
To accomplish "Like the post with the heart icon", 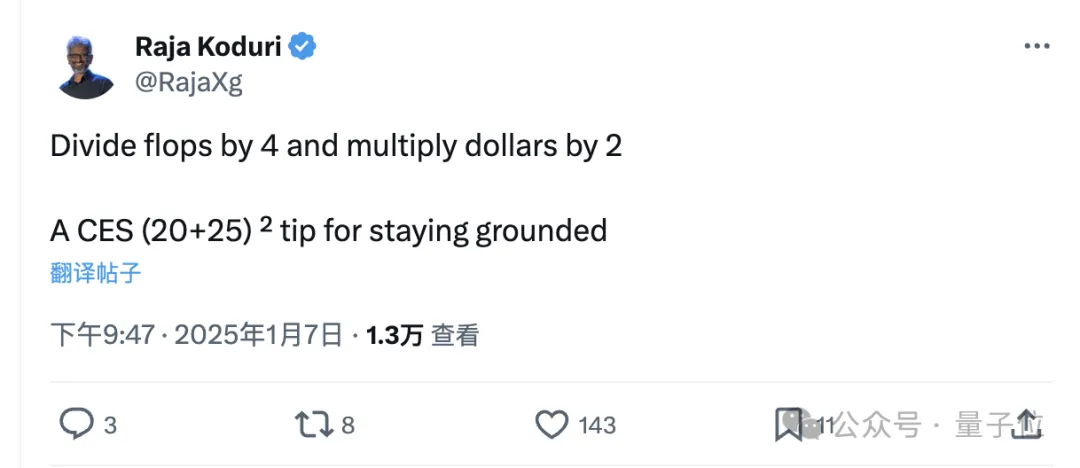I will 551,425.
